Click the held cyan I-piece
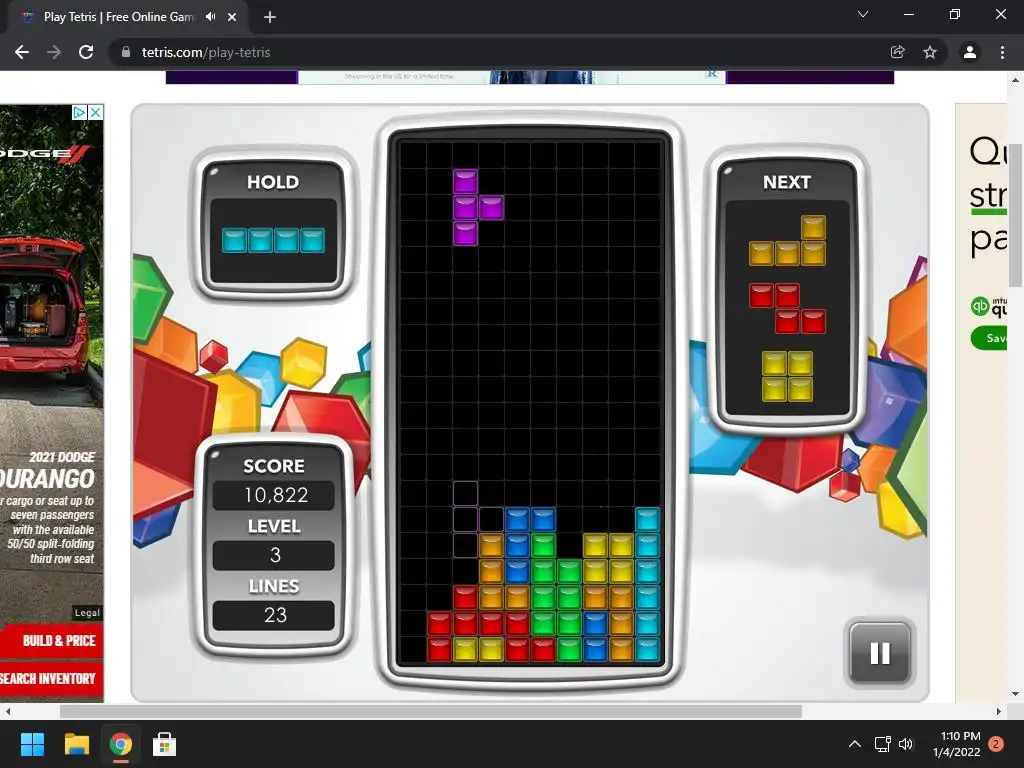Viewport: 1024px width, 768px height. [x=273, y=240]
